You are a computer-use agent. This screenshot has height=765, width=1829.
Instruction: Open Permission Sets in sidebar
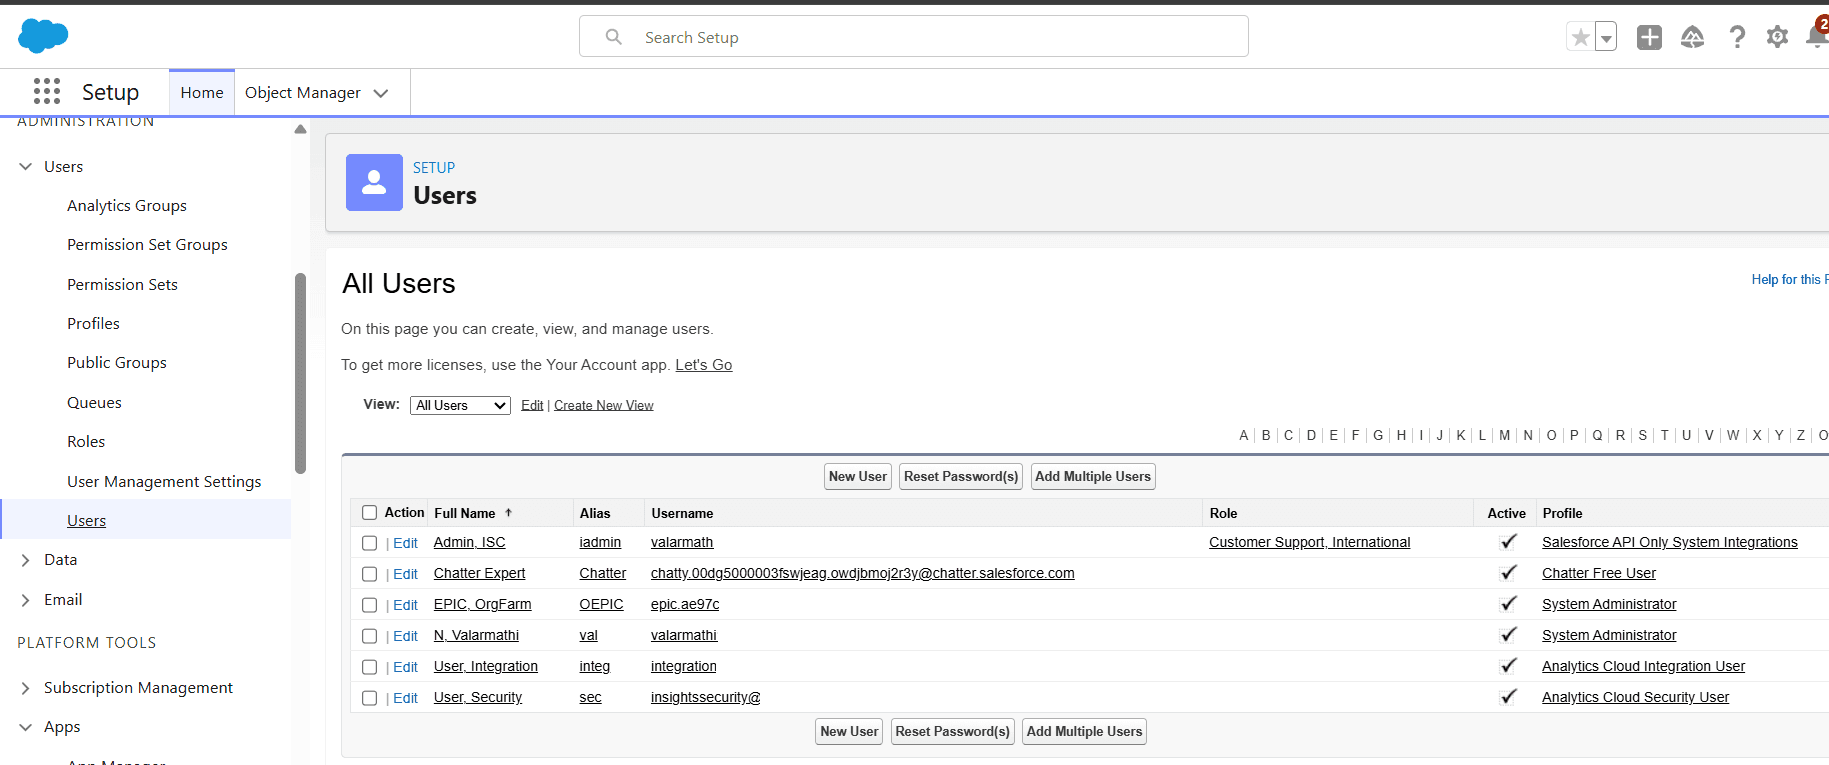pos(122,285)
